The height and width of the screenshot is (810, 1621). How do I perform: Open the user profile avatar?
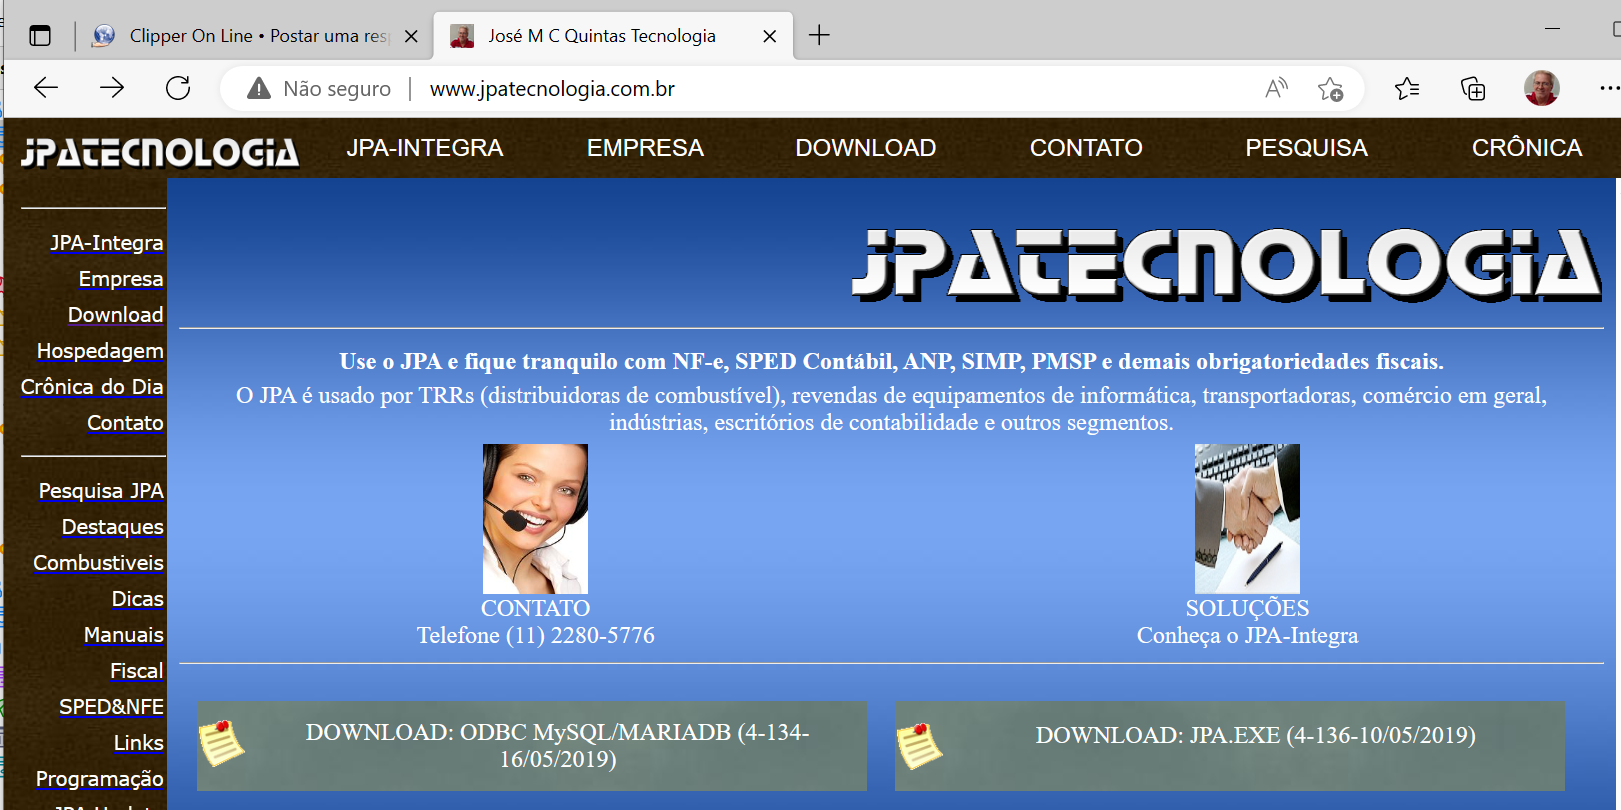pyautogui.click(x=1541, y=88)
